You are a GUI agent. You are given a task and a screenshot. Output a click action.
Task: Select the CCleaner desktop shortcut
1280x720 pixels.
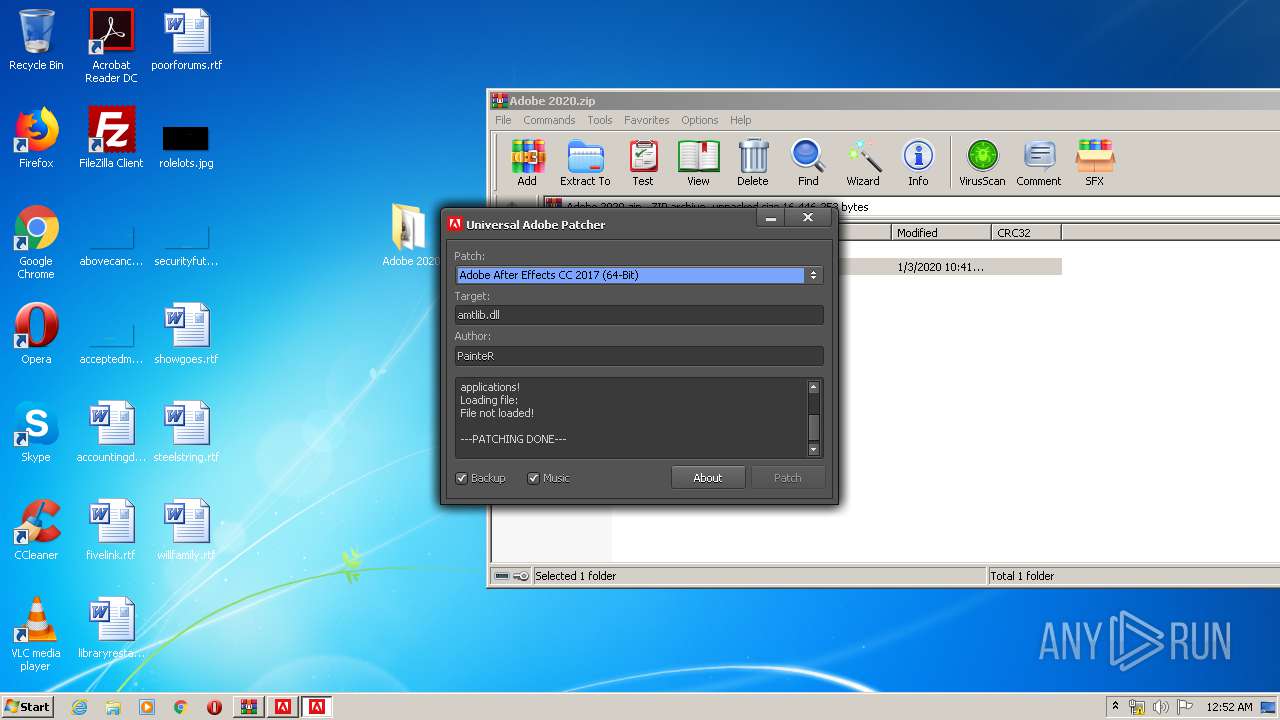36,530
